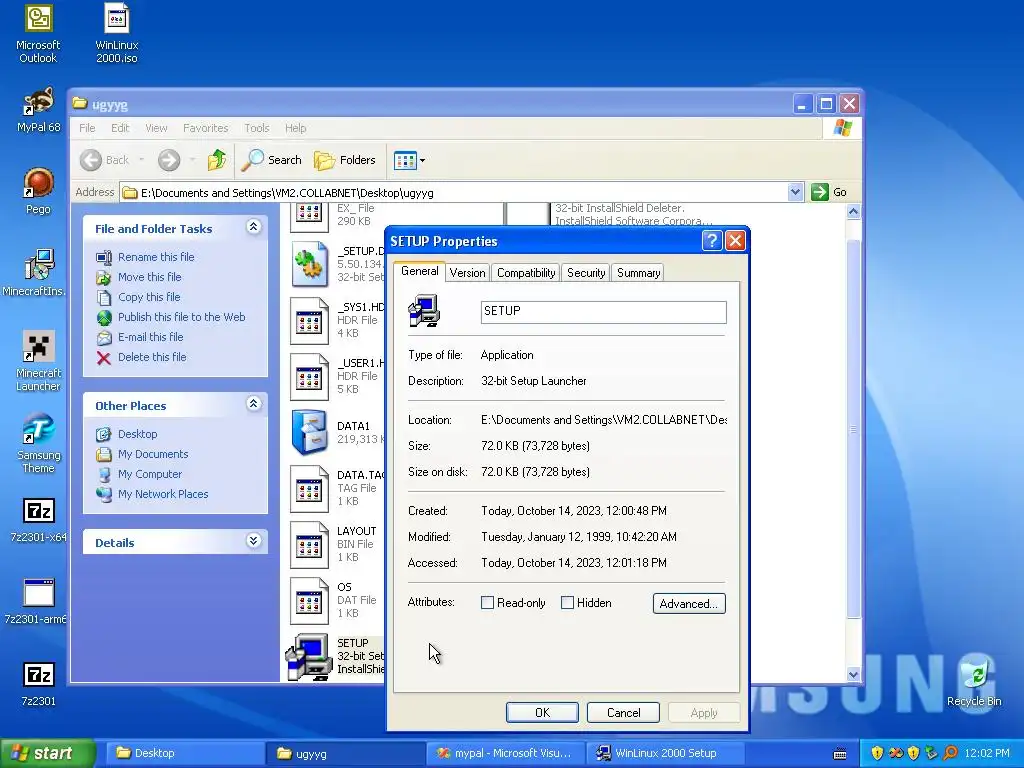Click Cancel in SETUP Properties

coord(623,712)
